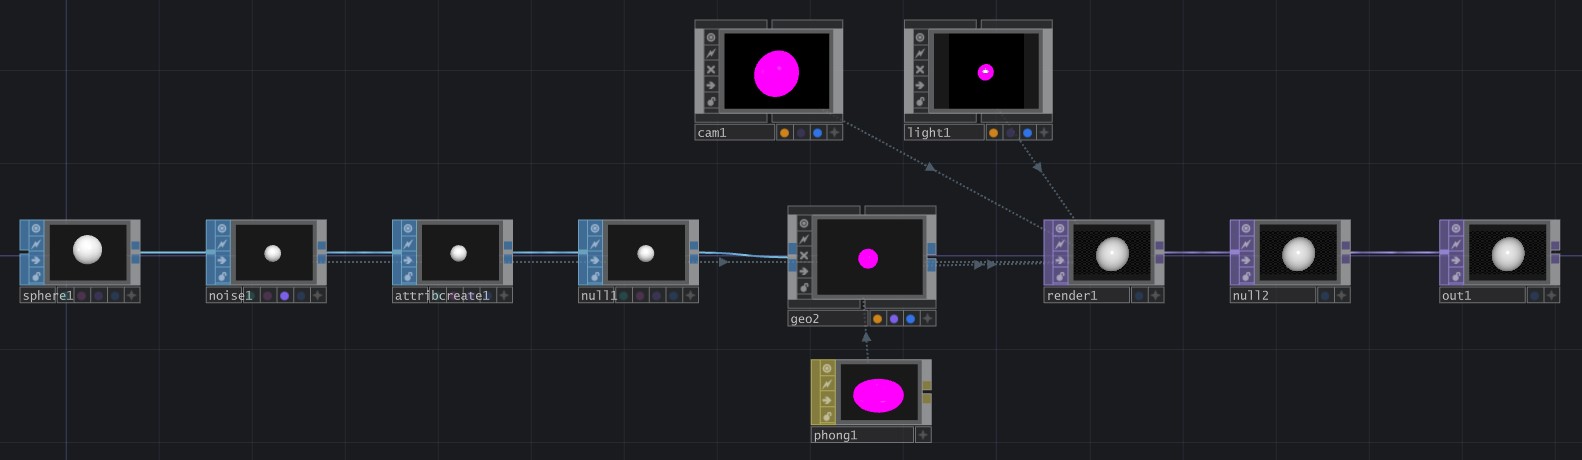Lock the null1 SOP with padlock icon
The width and height of the screenshot is (1582, 460).
(x=594, y=276)
